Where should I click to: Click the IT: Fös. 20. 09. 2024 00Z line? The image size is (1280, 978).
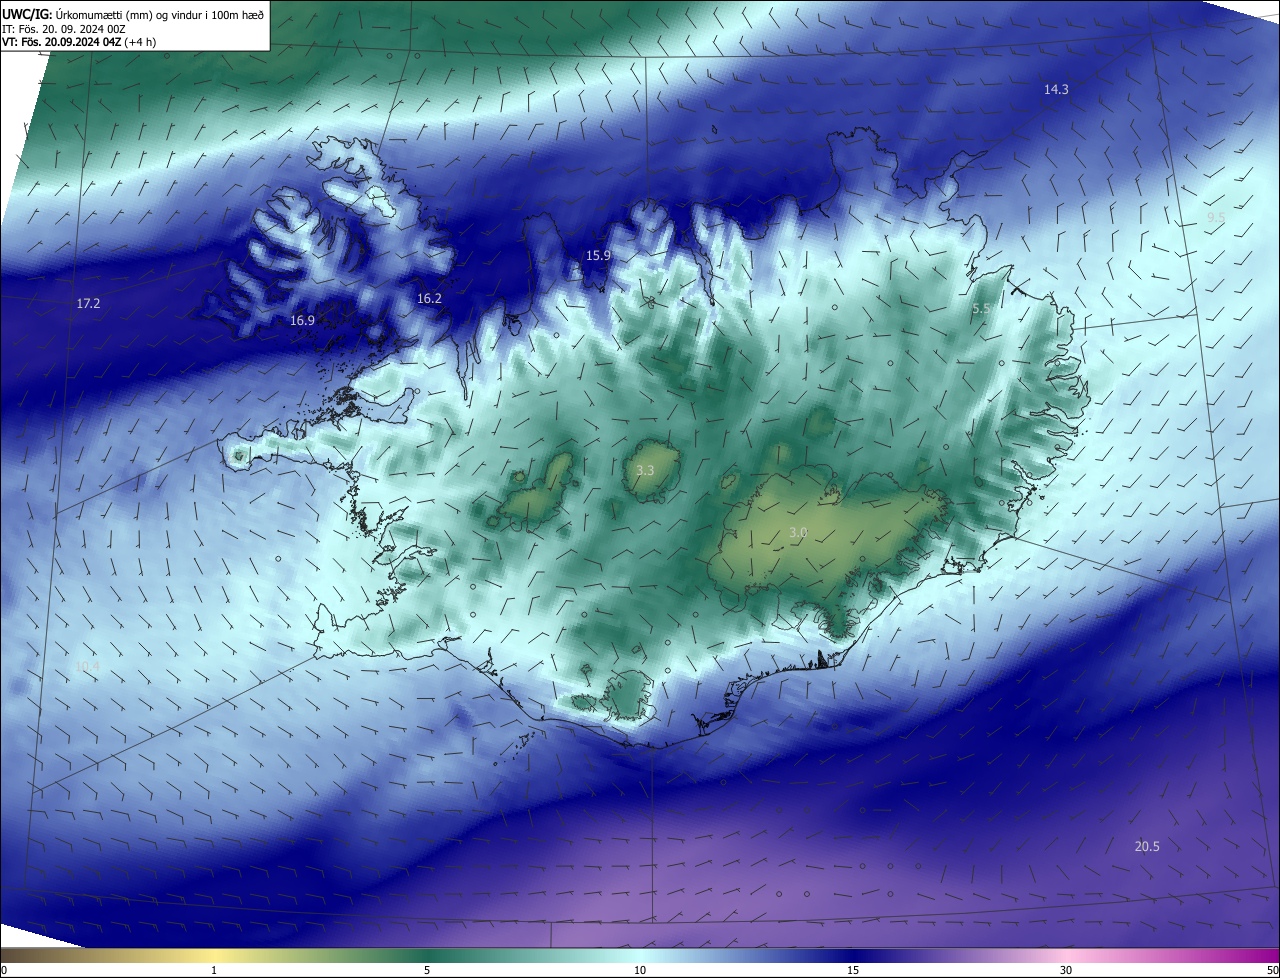63,29
